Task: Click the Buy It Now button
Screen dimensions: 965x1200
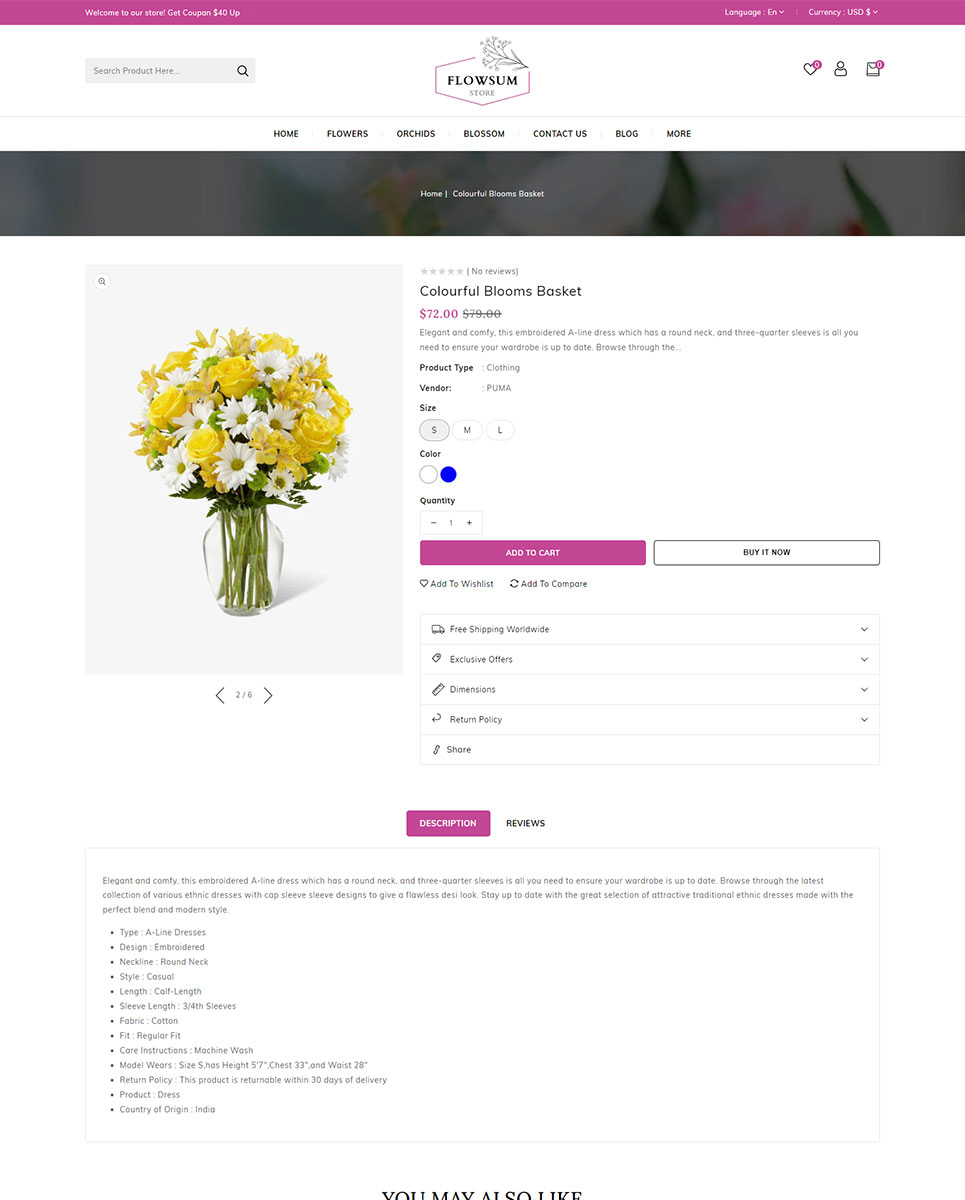Action: (x=767, y=553)
